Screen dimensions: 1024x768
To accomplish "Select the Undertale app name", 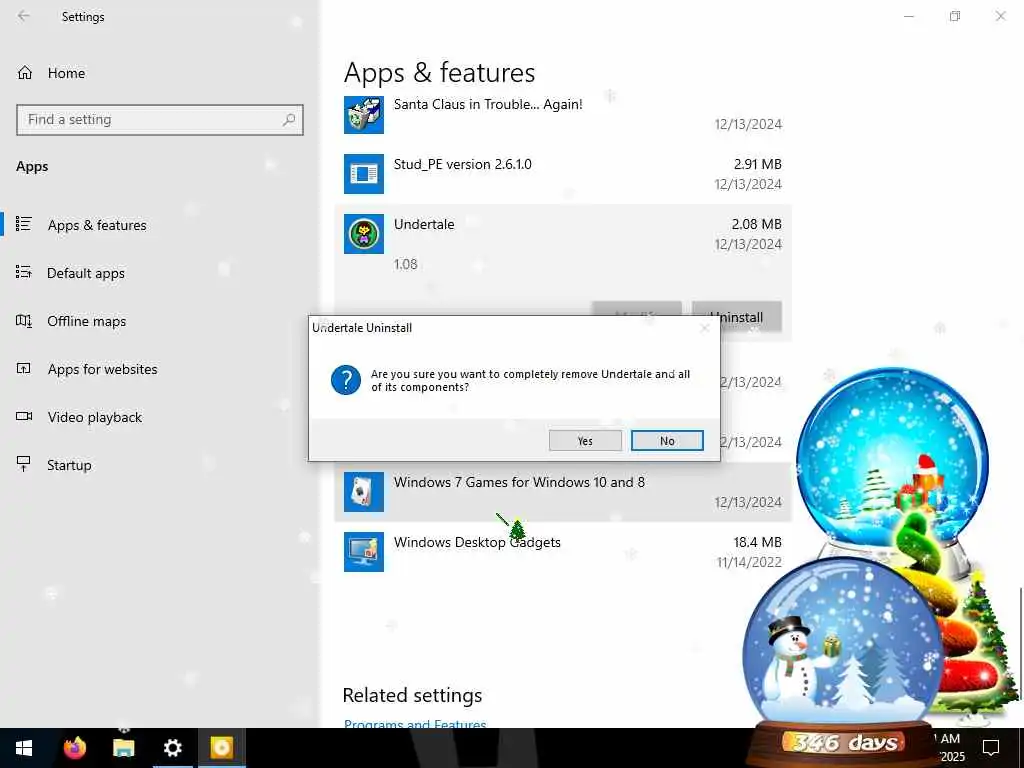I will 424,224.
